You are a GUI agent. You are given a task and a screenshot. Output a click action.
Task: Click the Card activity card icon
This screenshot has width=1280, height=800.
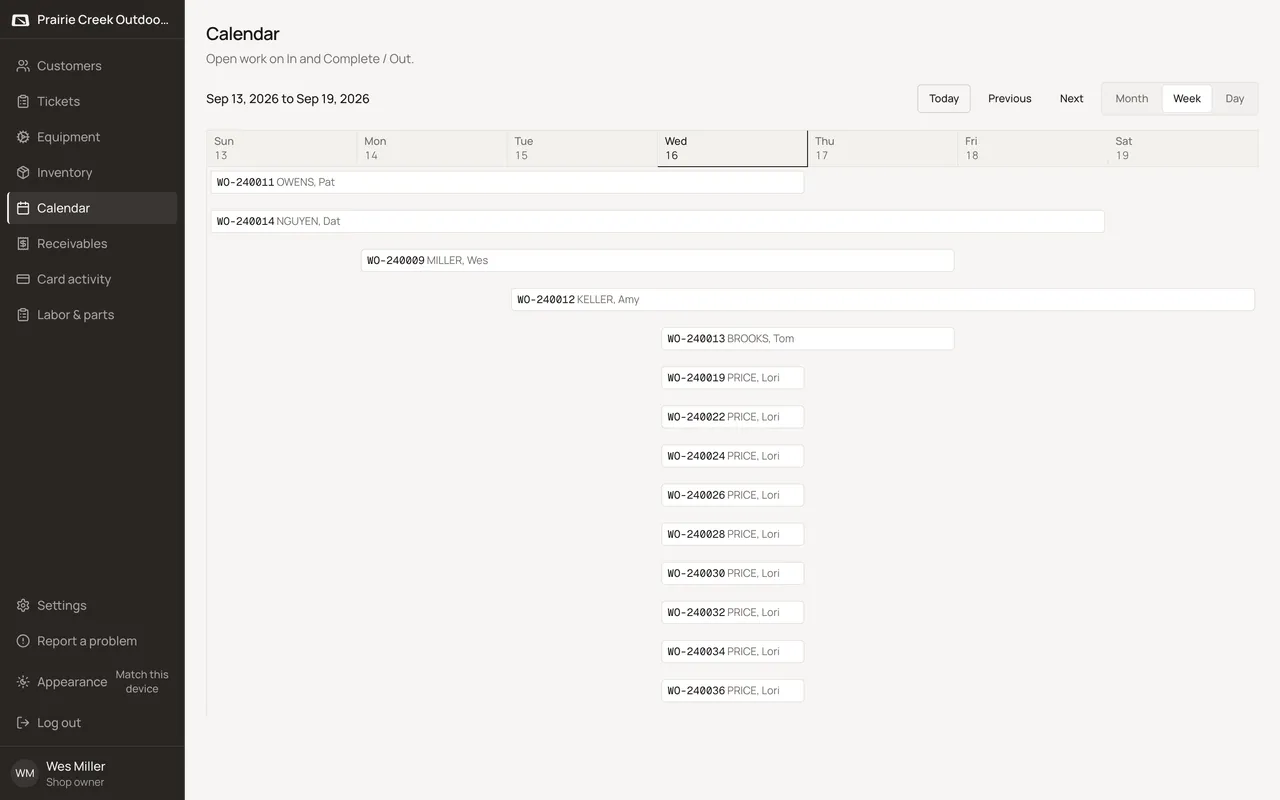[x=23, y=279]
